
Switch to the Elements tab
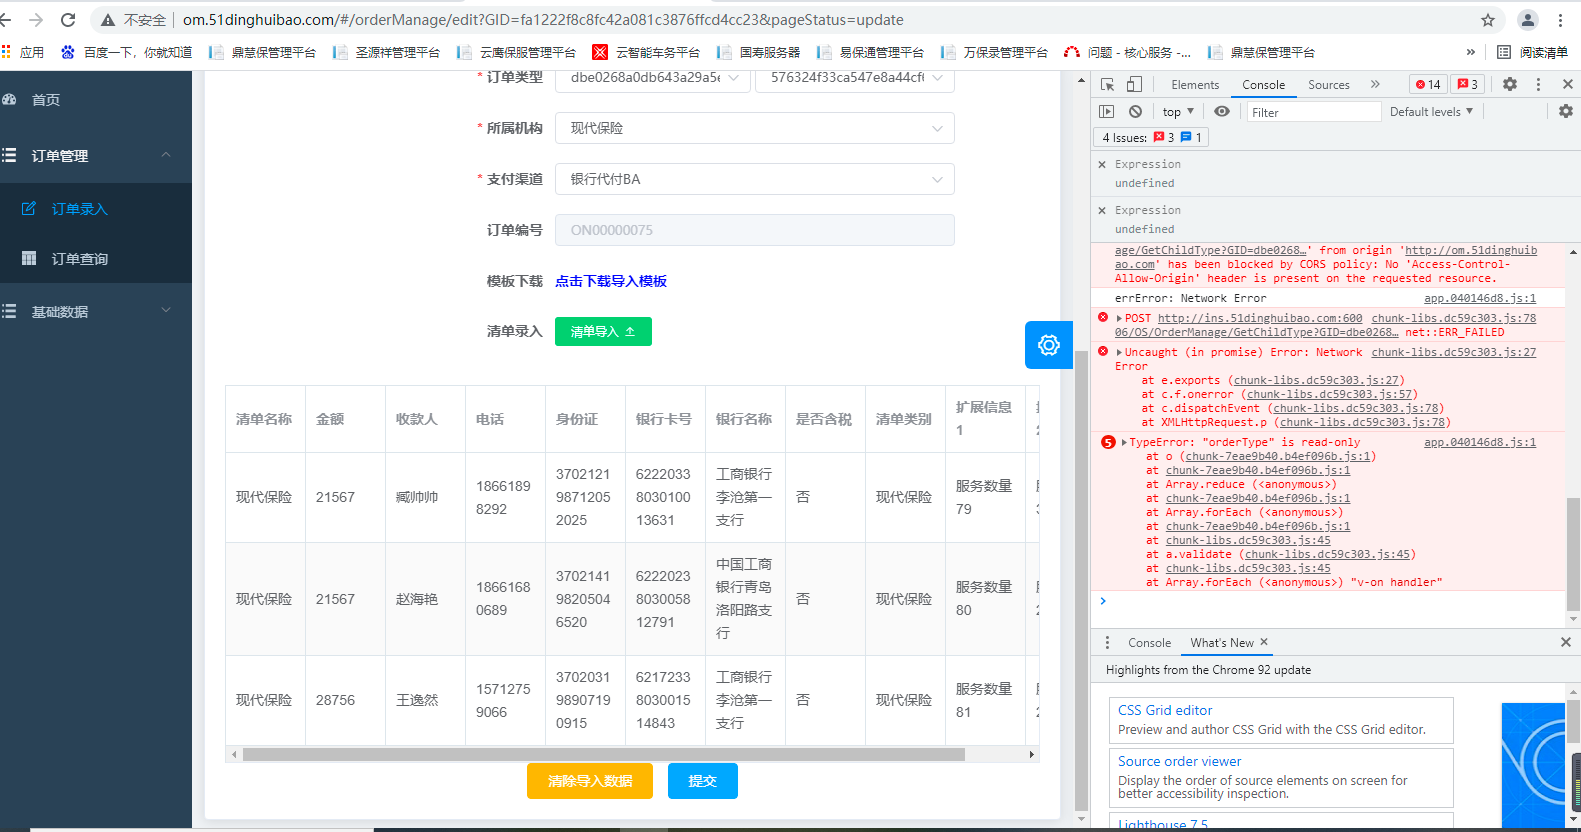tap(1195, 85)
